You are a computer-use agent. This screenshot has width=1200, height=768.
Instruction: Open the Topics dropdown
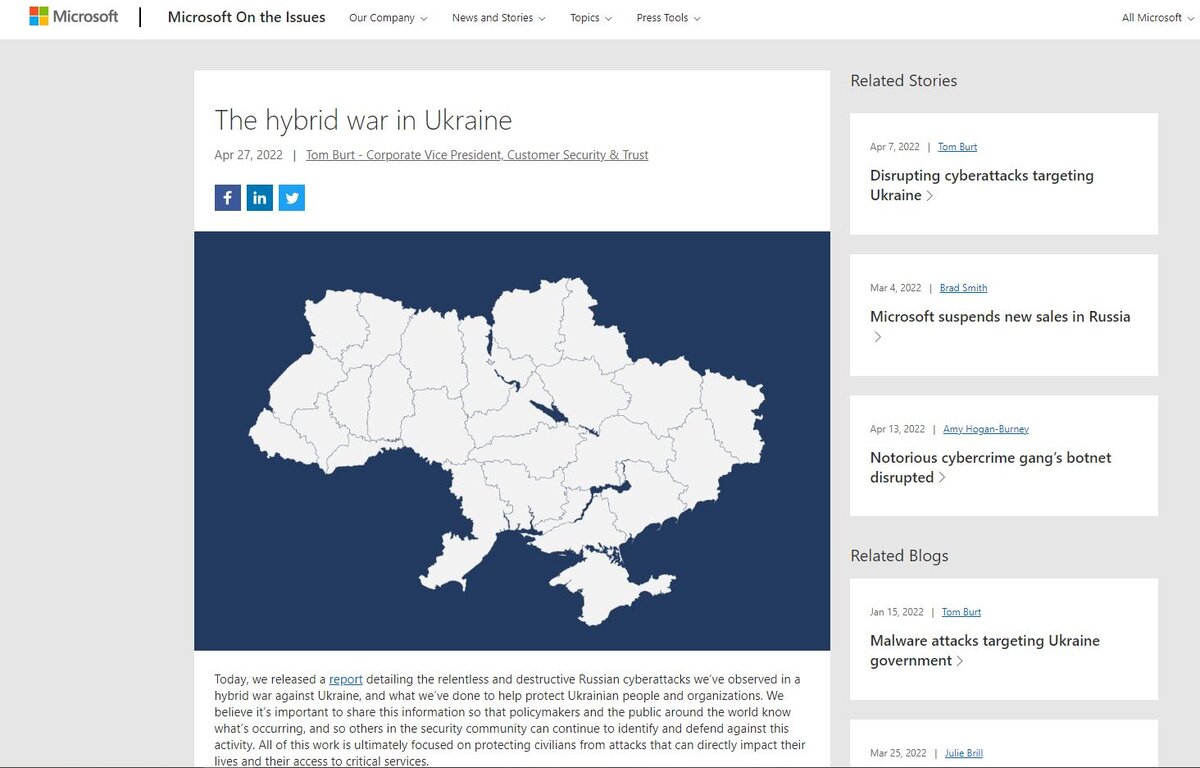[591, 18]
